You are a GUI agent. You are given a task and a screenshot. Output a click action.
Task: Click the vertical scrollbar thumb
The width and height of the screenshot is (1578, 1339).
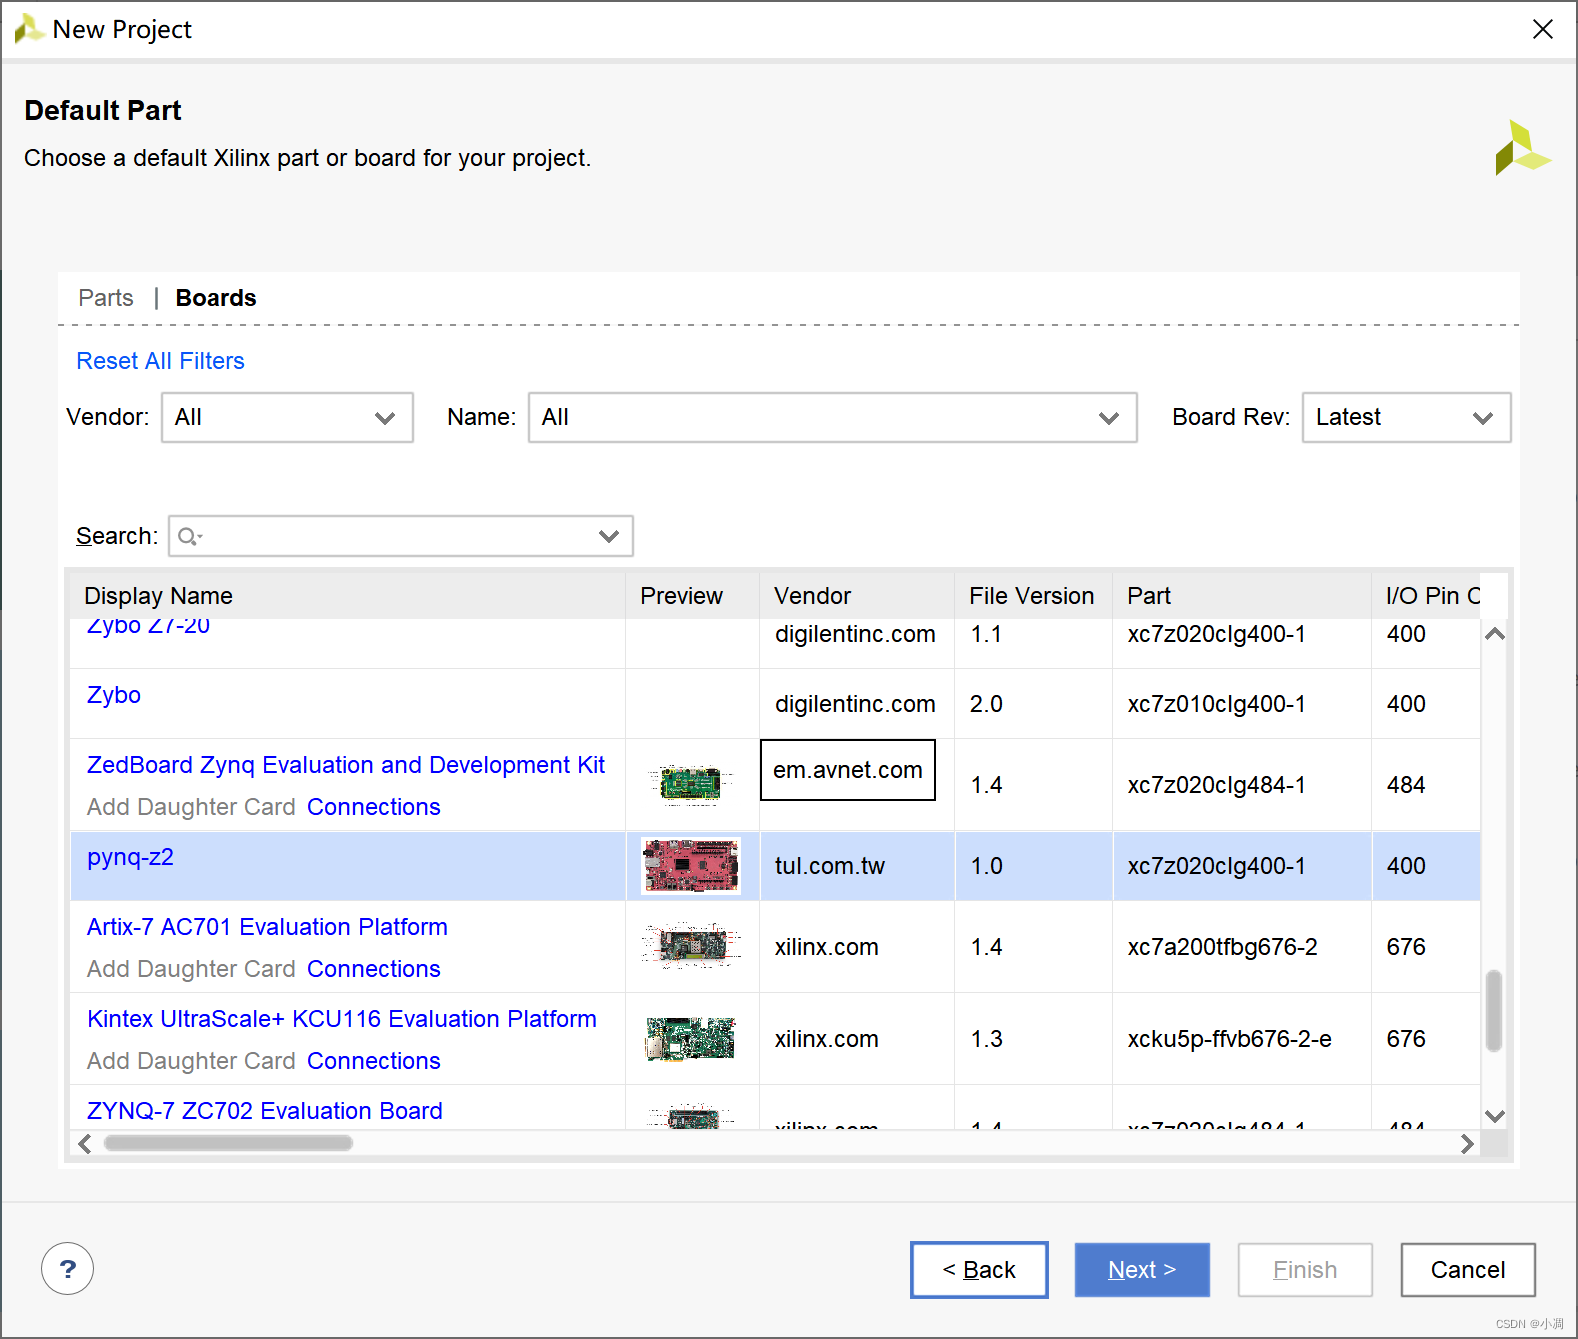[1494, 1010]
